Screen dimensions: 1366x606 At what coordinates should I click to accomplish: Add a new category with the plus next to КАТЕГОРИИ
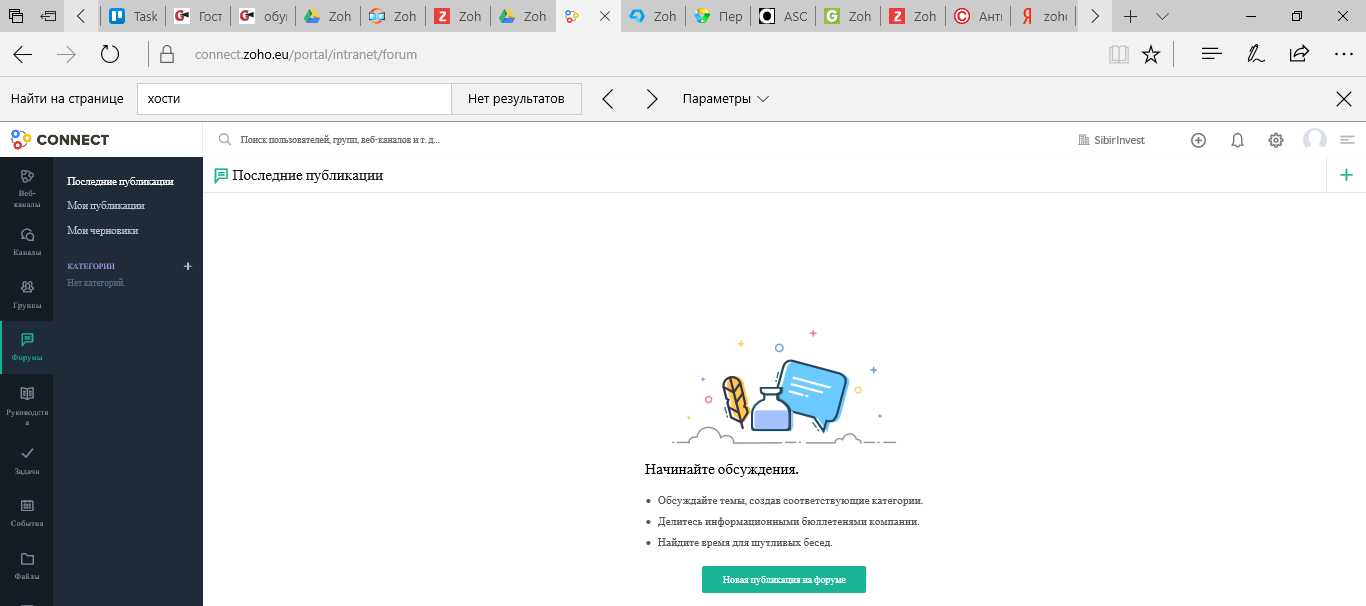(x=188, y=266)
